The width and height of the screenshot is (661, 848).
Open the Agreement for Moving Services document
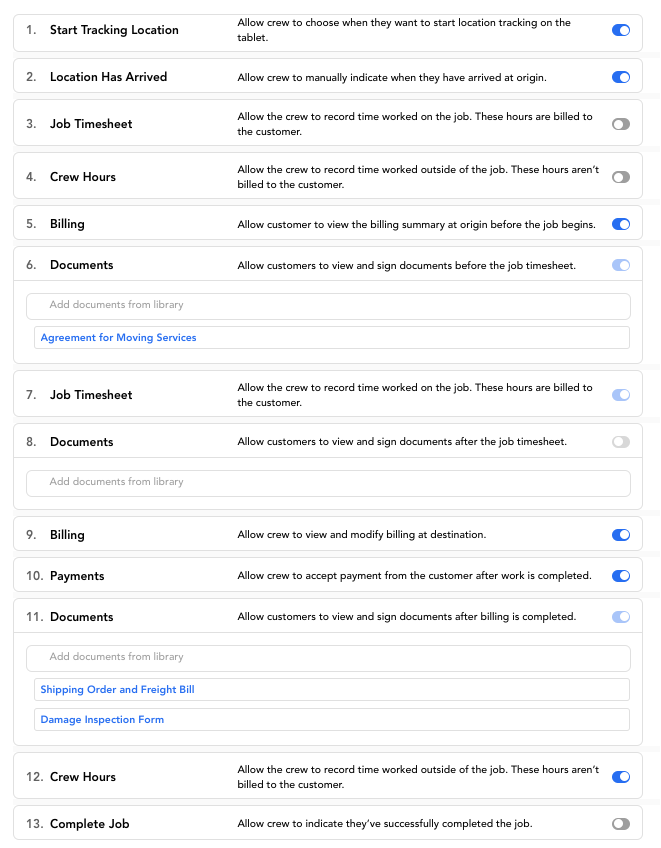118,337
